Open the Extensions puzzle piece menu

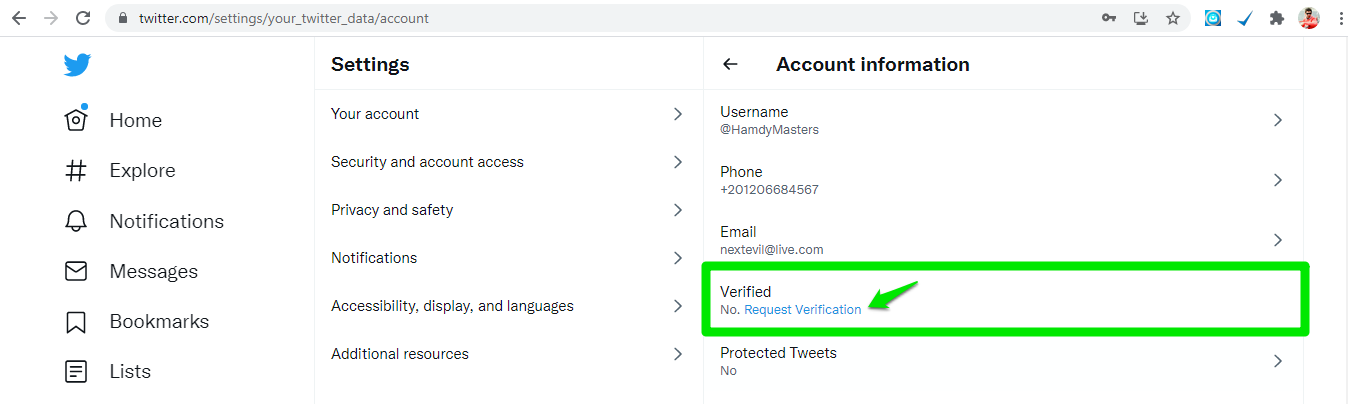point(1277,18)
